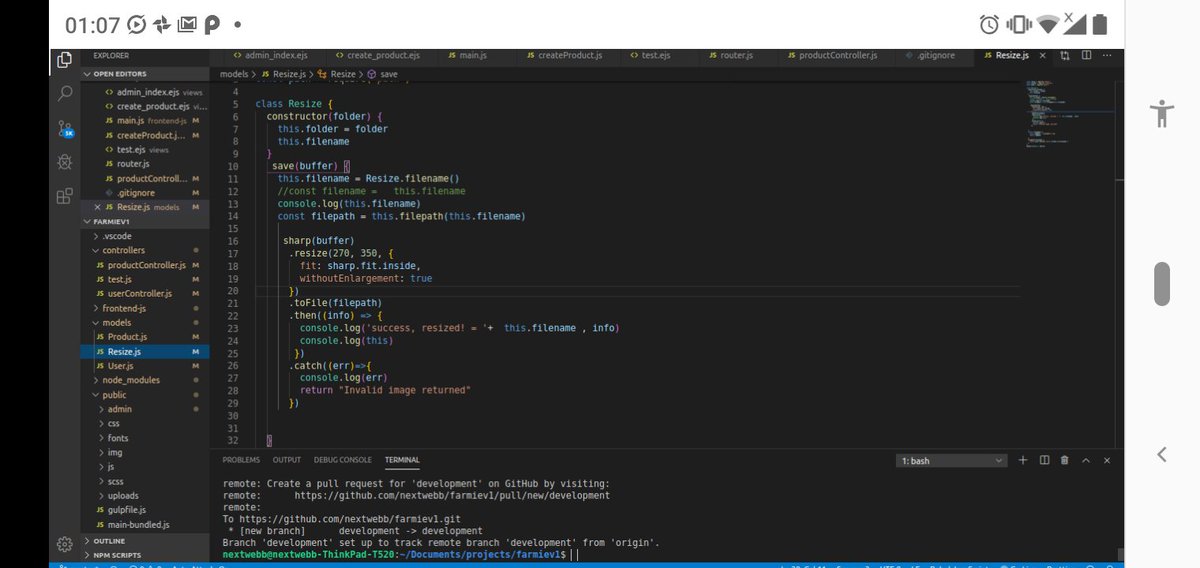Select the TERMINAL panel tab
Screen dimensions: 1200x568
point(402,460)
